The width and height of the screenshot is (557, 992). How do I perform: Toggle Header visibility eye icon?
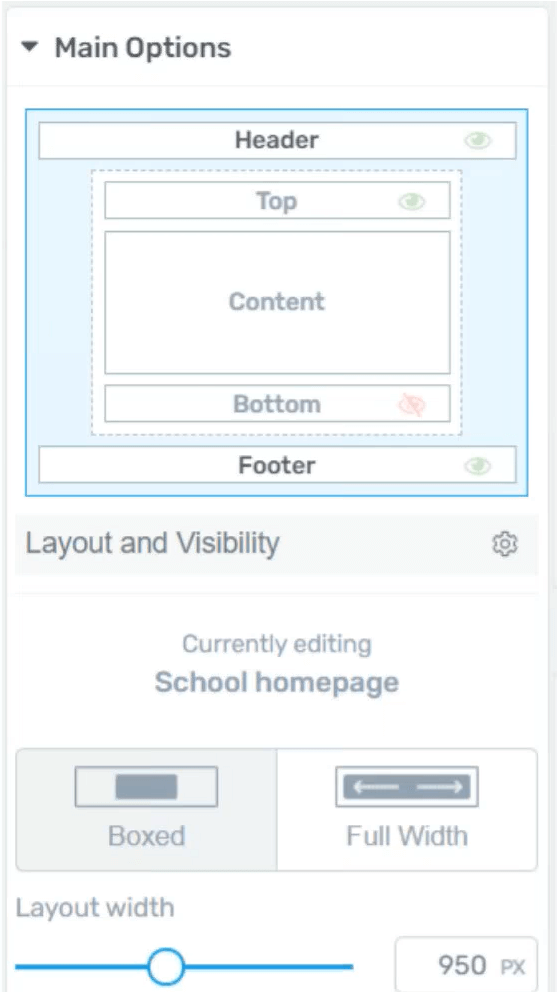(477, 140)
